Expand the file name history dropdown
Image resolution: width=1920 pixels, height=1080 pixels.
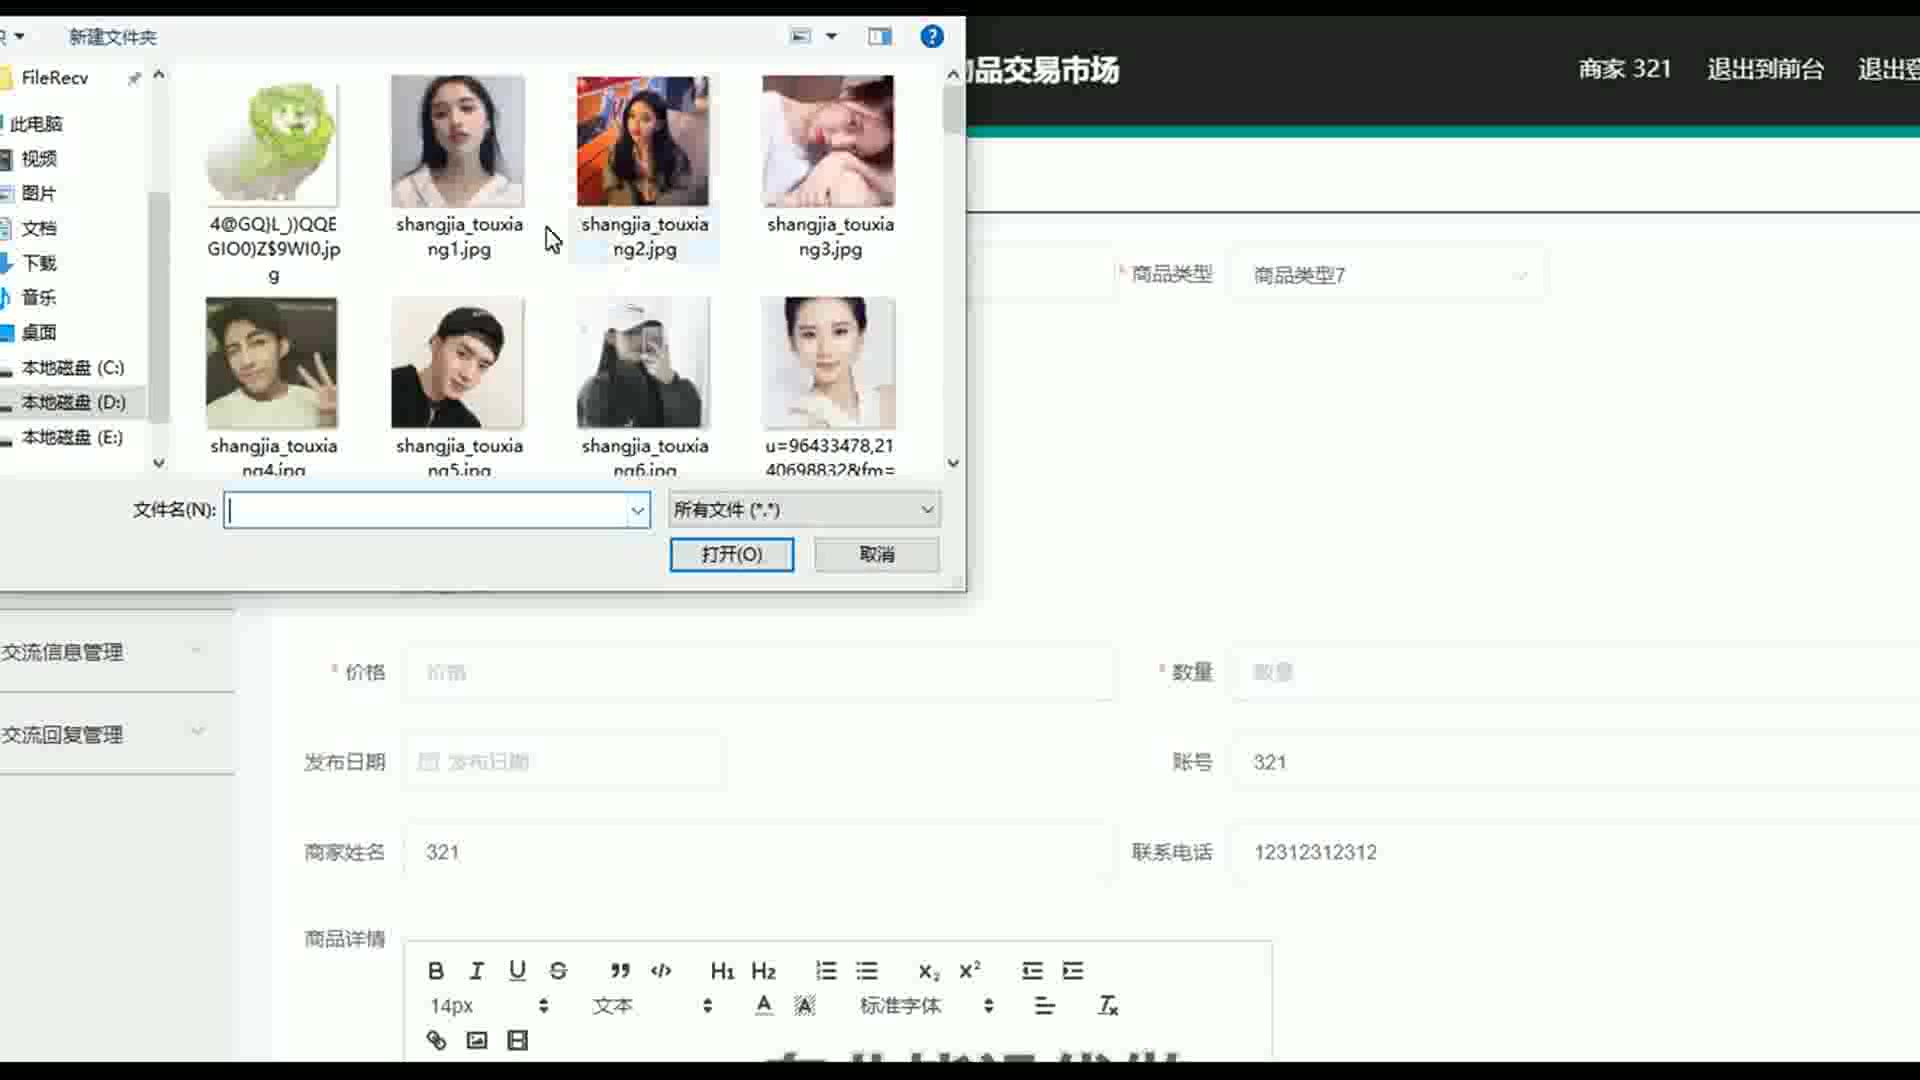click(637, 511)
